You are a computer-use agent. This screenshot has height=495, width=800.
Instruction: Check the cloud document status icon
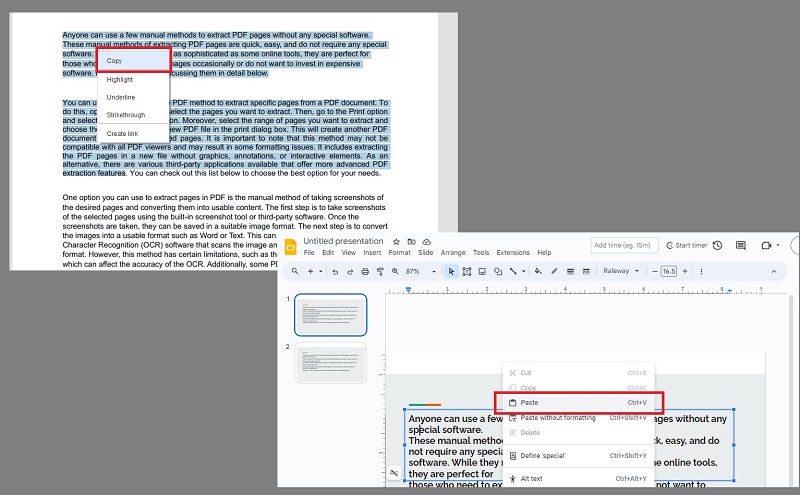point(427,241)
